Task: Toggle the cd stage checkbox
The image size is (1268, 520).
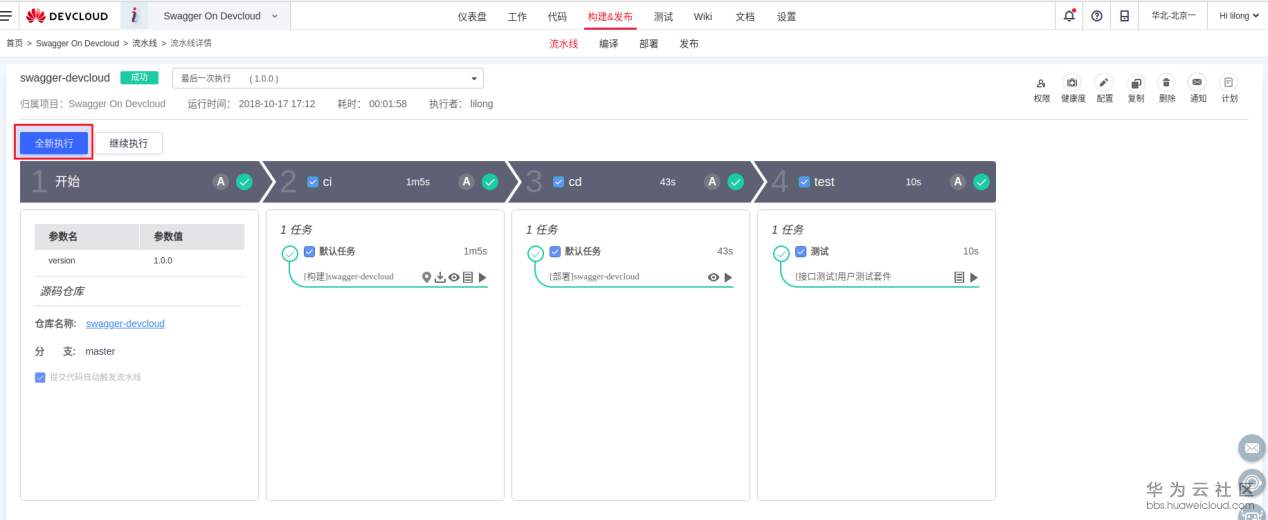Action: (559, 182)
